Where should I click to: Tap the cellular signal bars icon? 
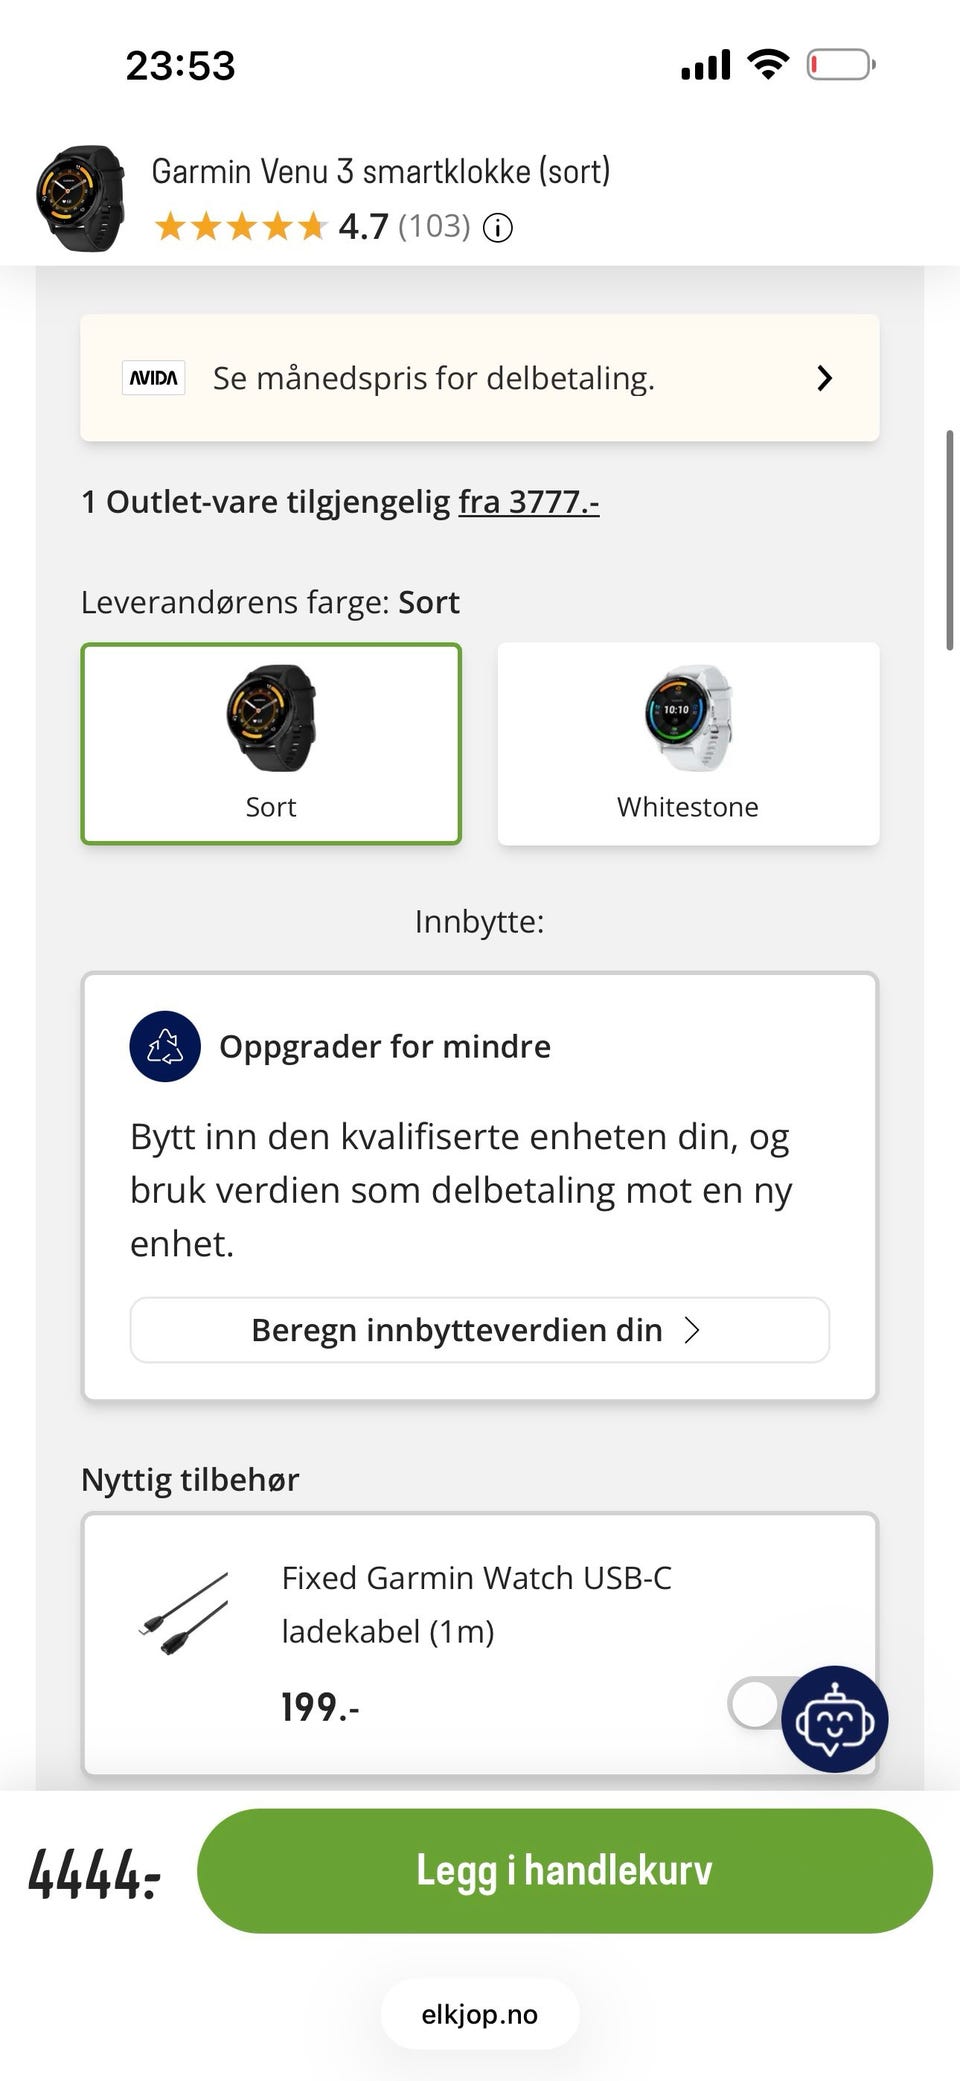[x=706, y=65]
